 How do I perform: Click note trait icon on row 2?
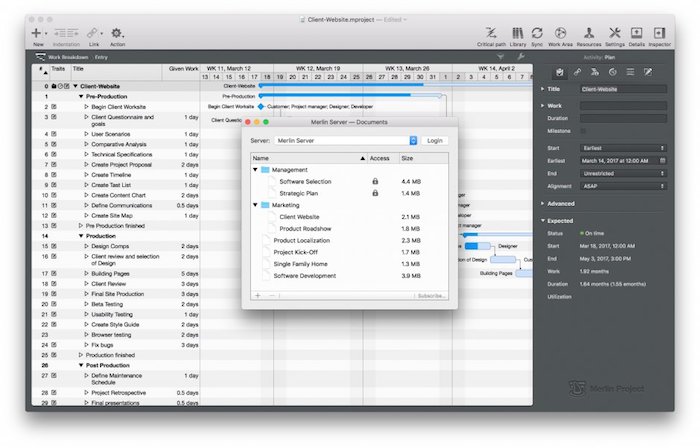(x=54, y=107)
